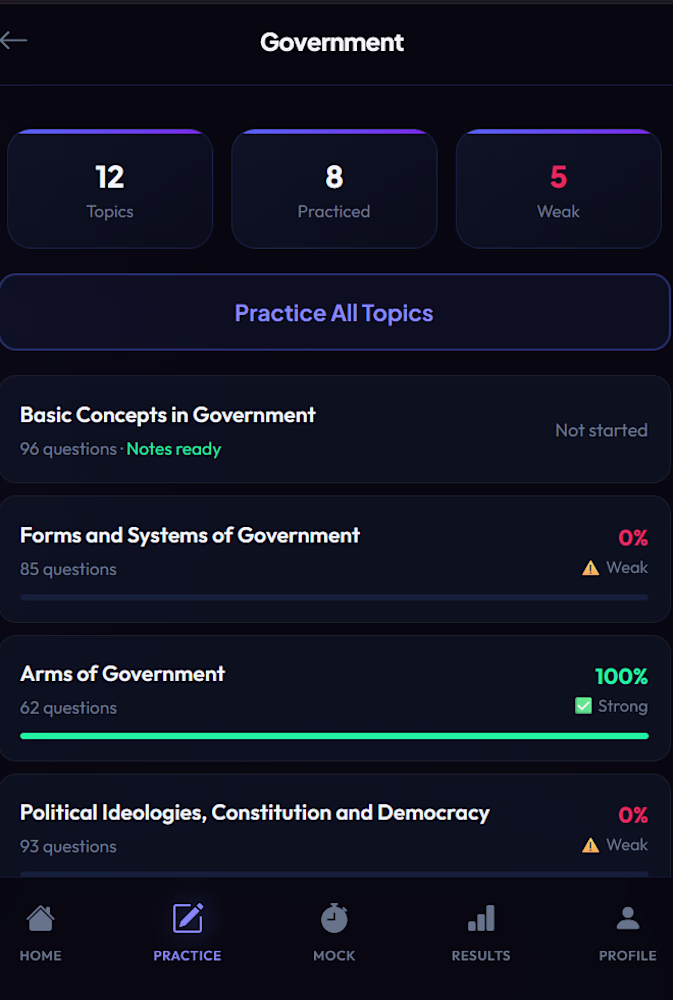
Task: Open the Home tab house icon
Action: (40, 918)
